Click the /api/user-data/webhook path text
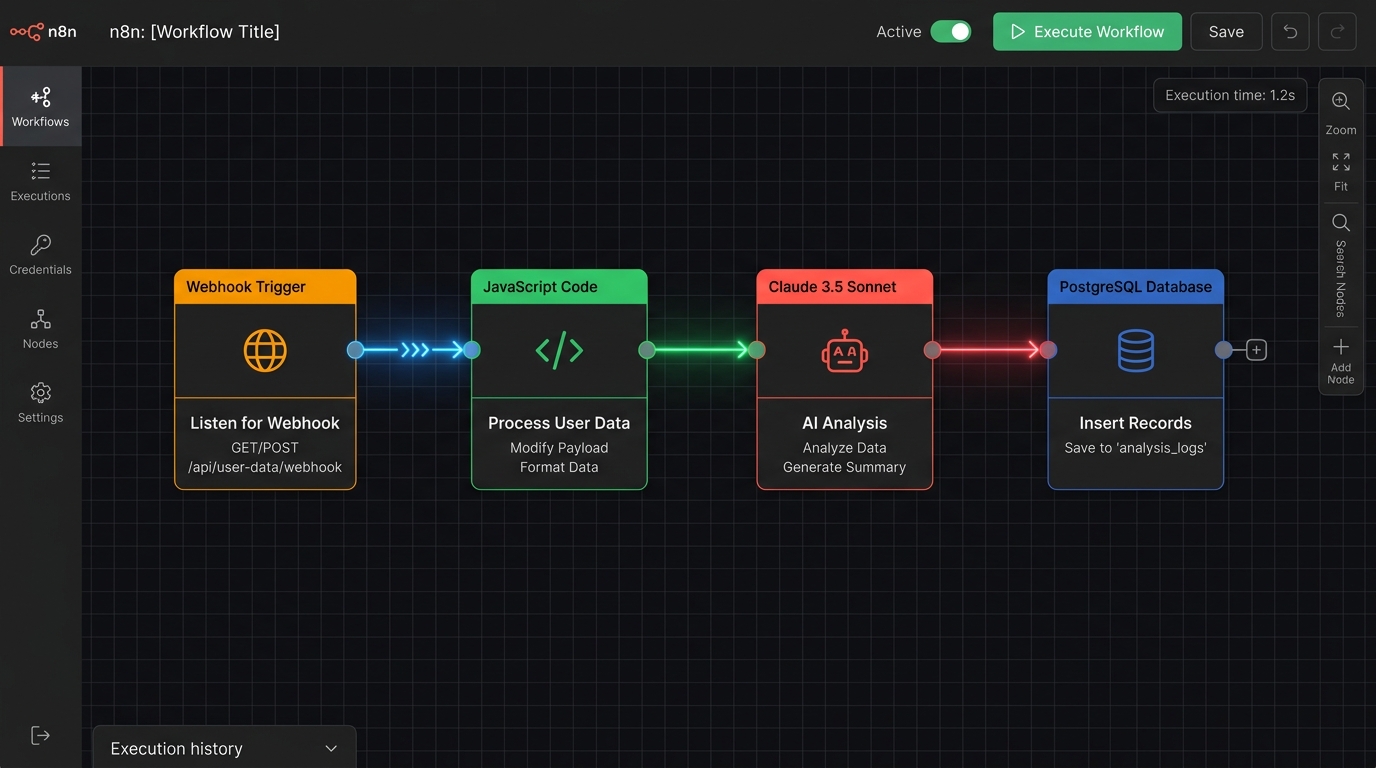Screen dimensions: 1376x768 [265, 467]
